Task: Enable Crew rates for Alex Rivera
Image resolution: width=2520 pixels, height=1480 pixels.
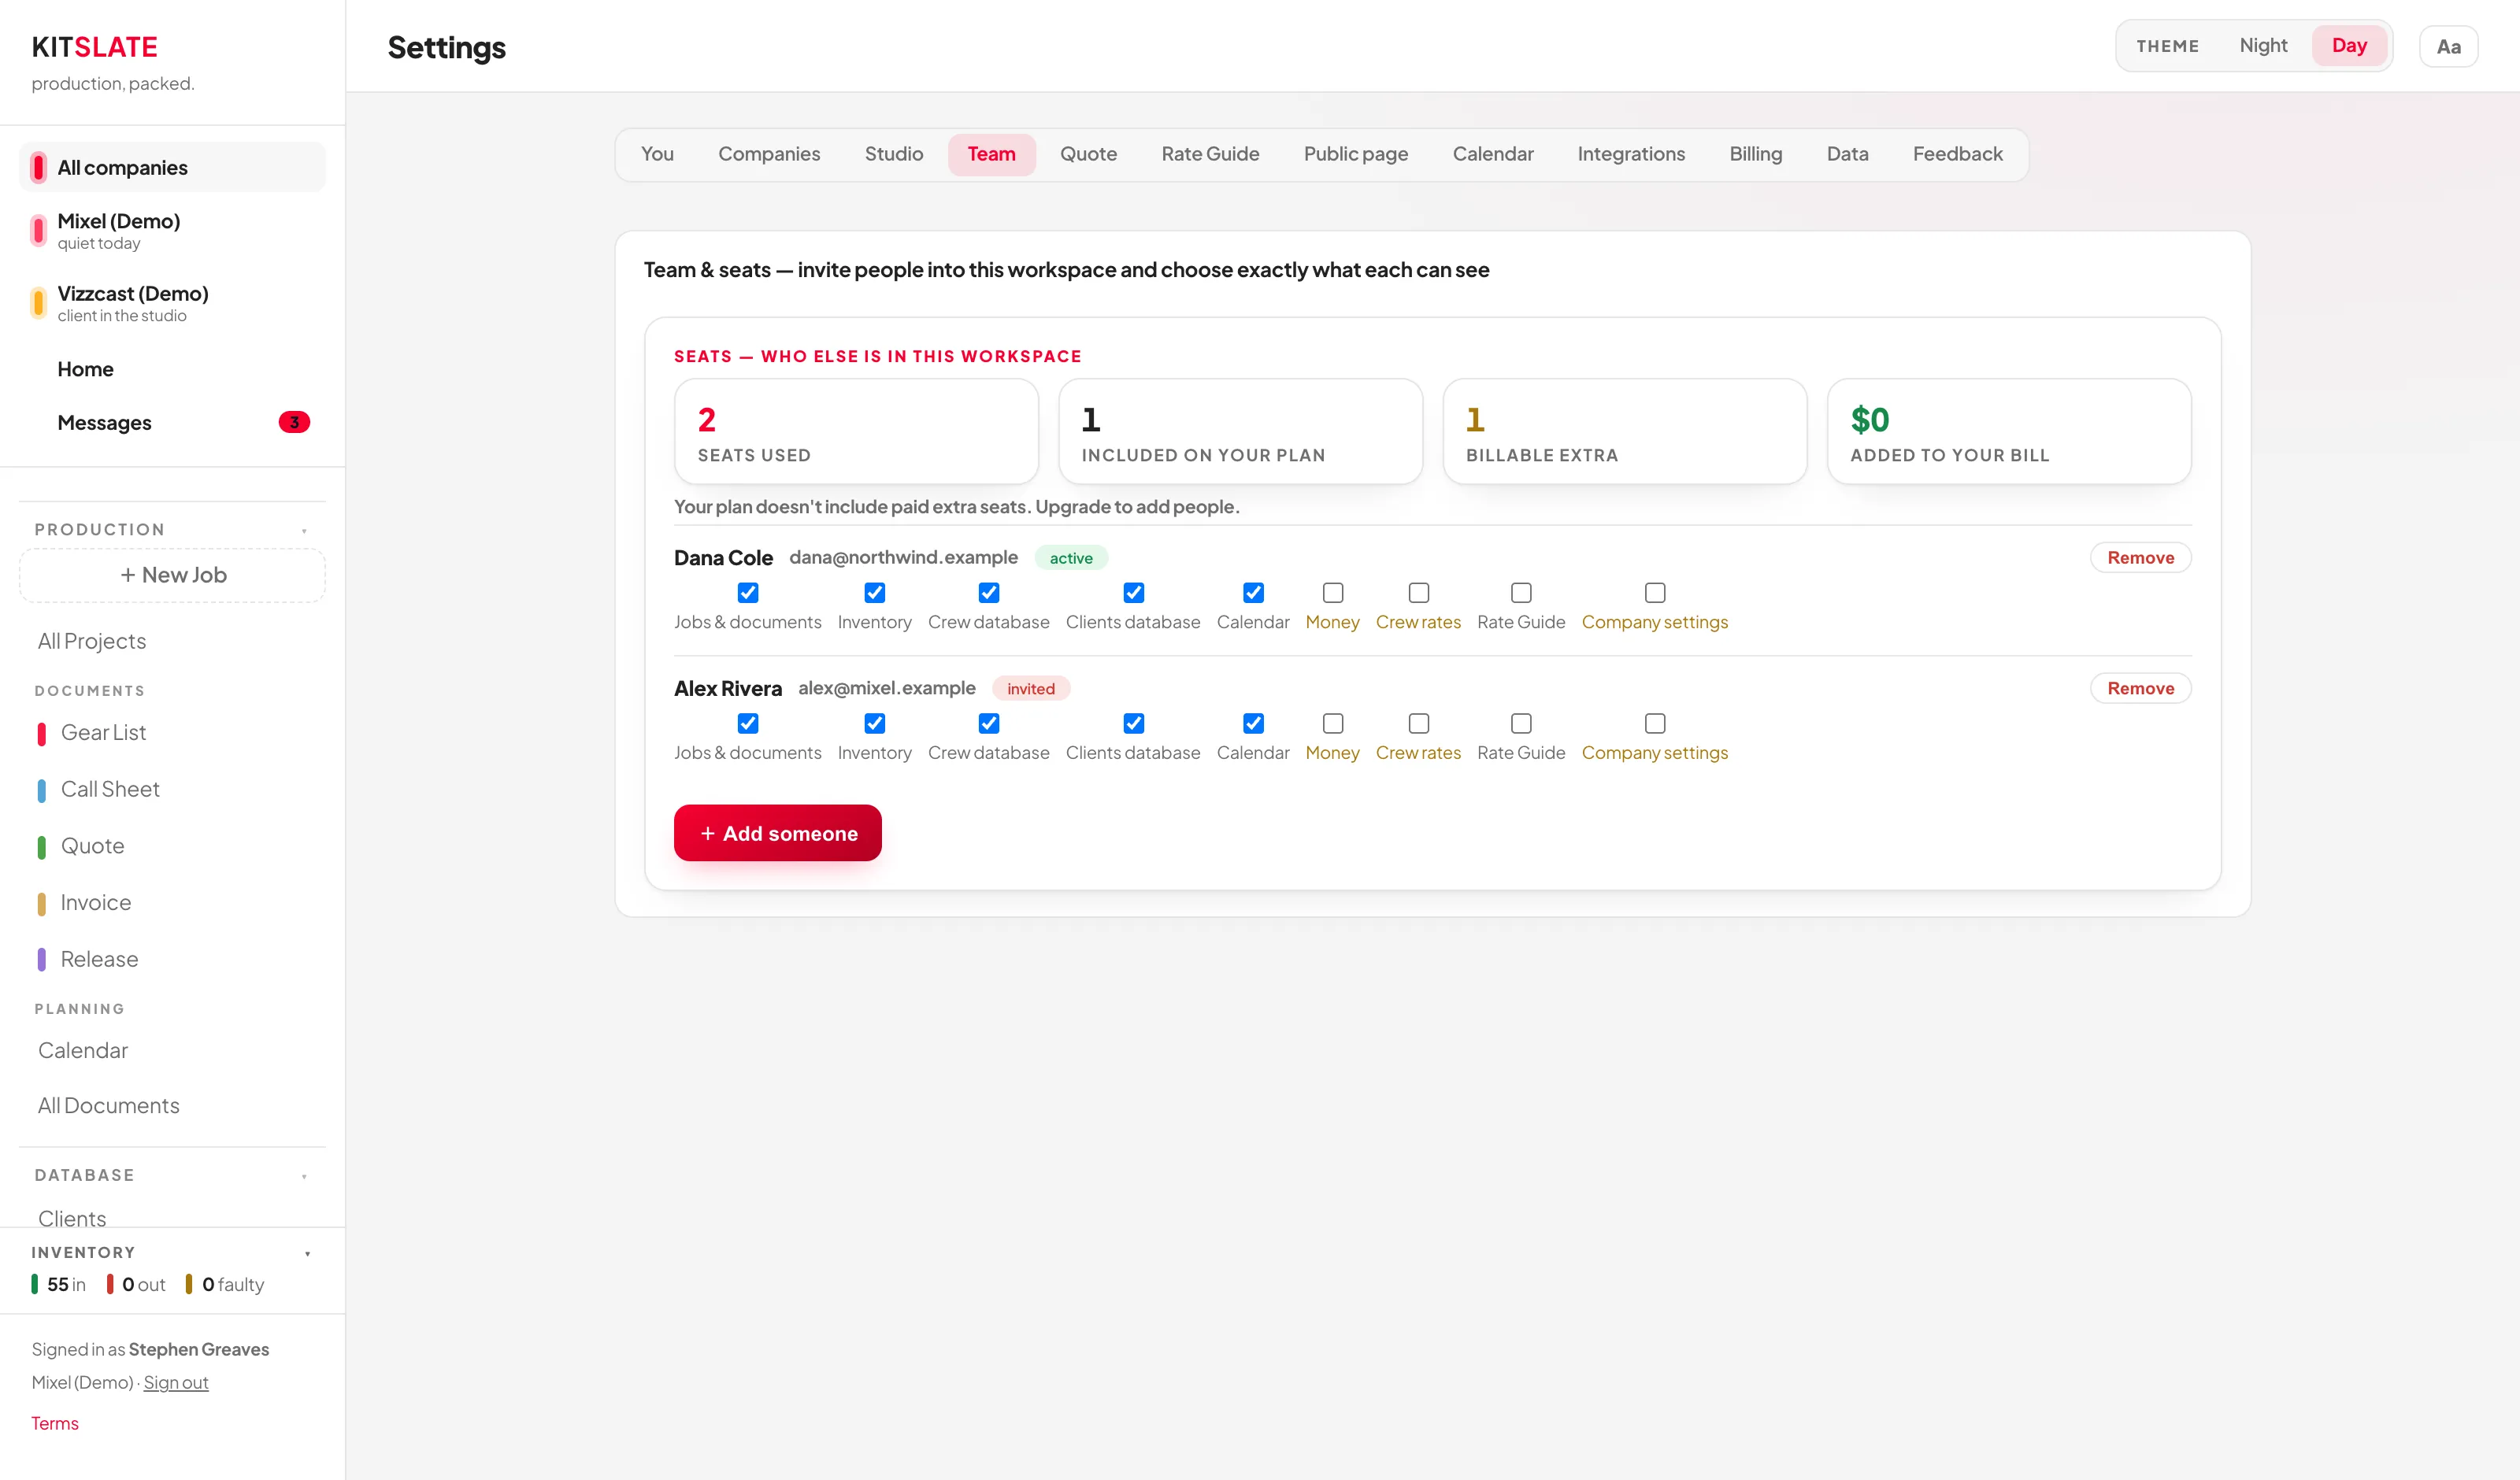Action: click(x=1419, y=723)
